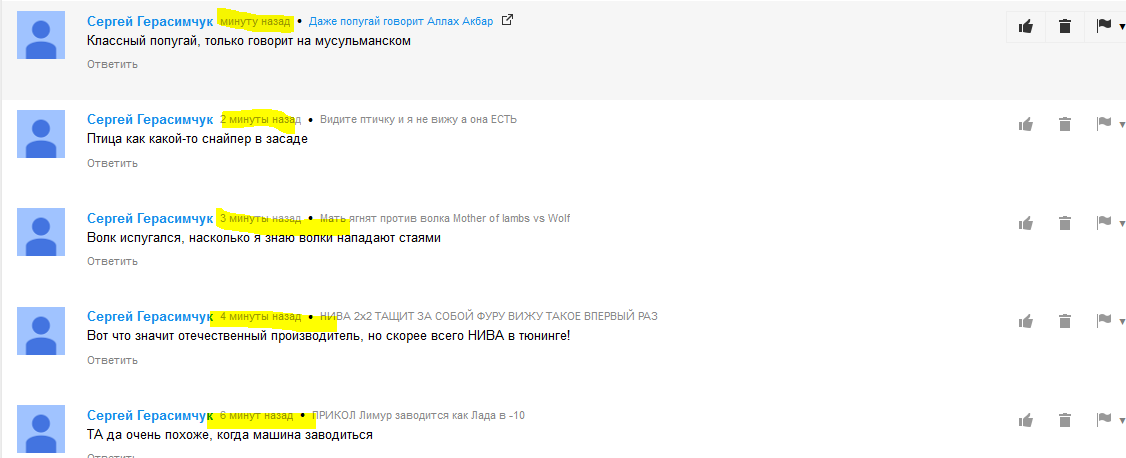Flag the parrot comment
1126x458 pixels.
[1103, 26]
